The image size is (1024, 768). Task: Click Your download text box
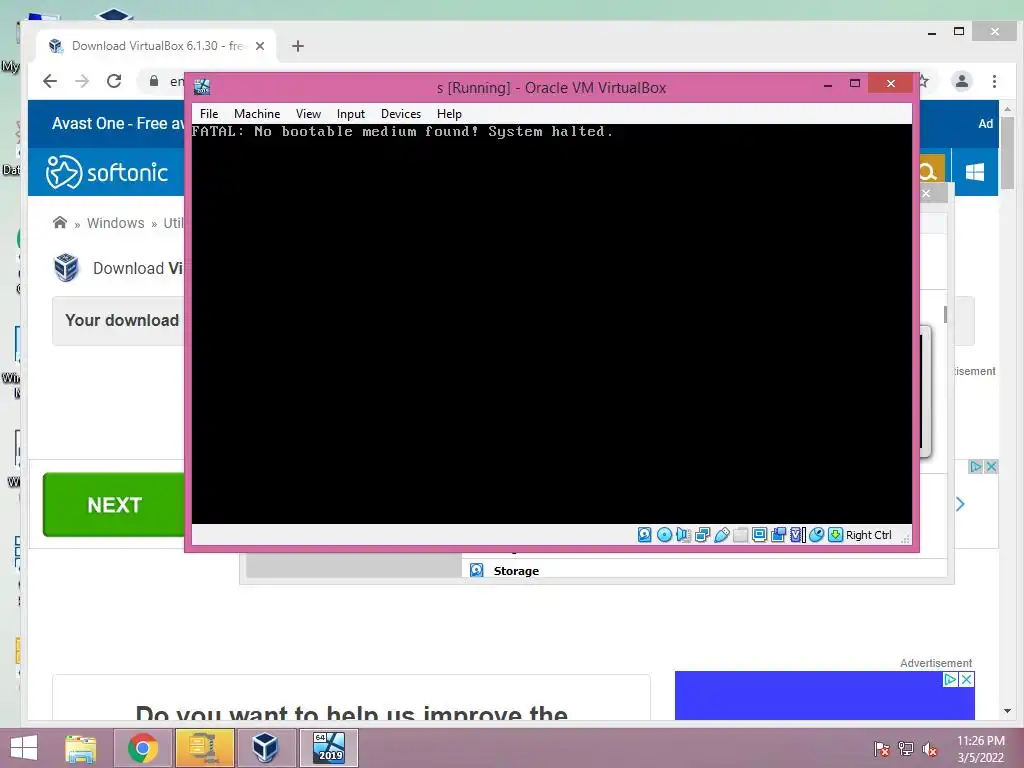tap(119, 321)
